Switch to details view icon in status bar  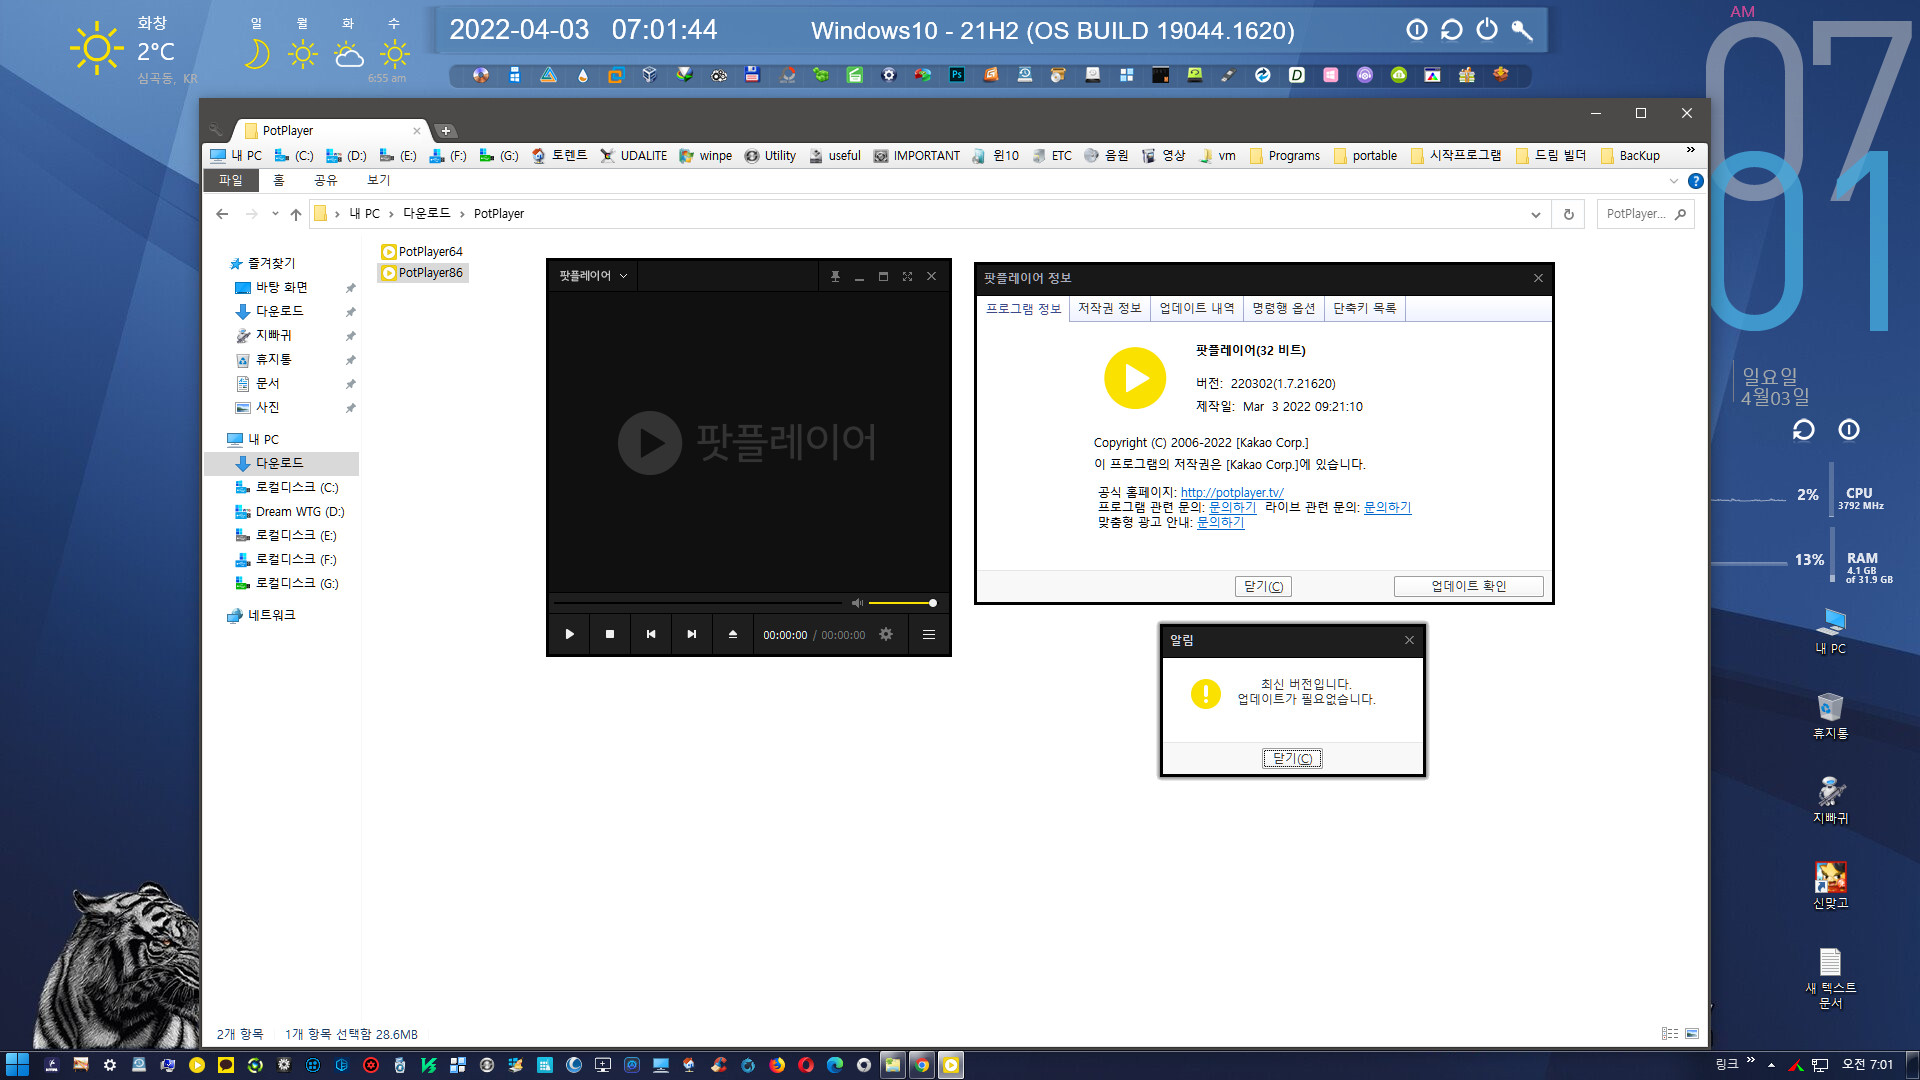[x=1670, y=1034]
